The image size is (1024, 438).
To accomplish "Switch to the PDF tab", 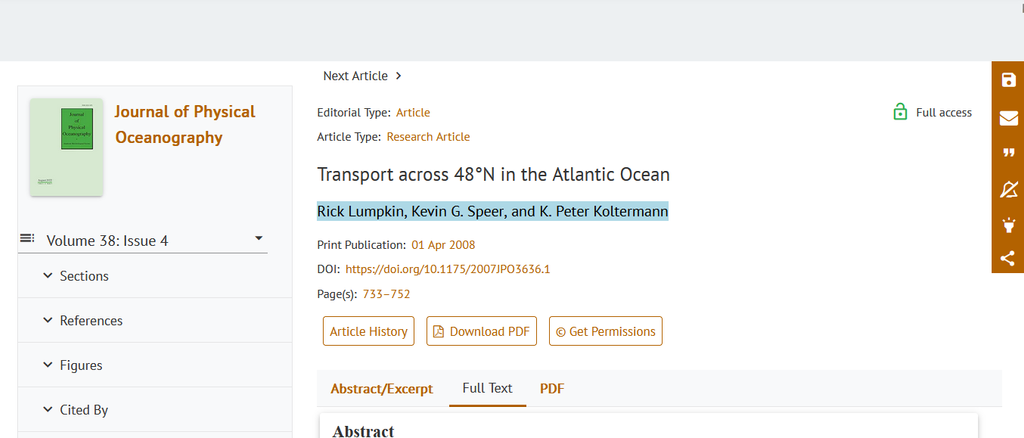I will coord(552,388).
